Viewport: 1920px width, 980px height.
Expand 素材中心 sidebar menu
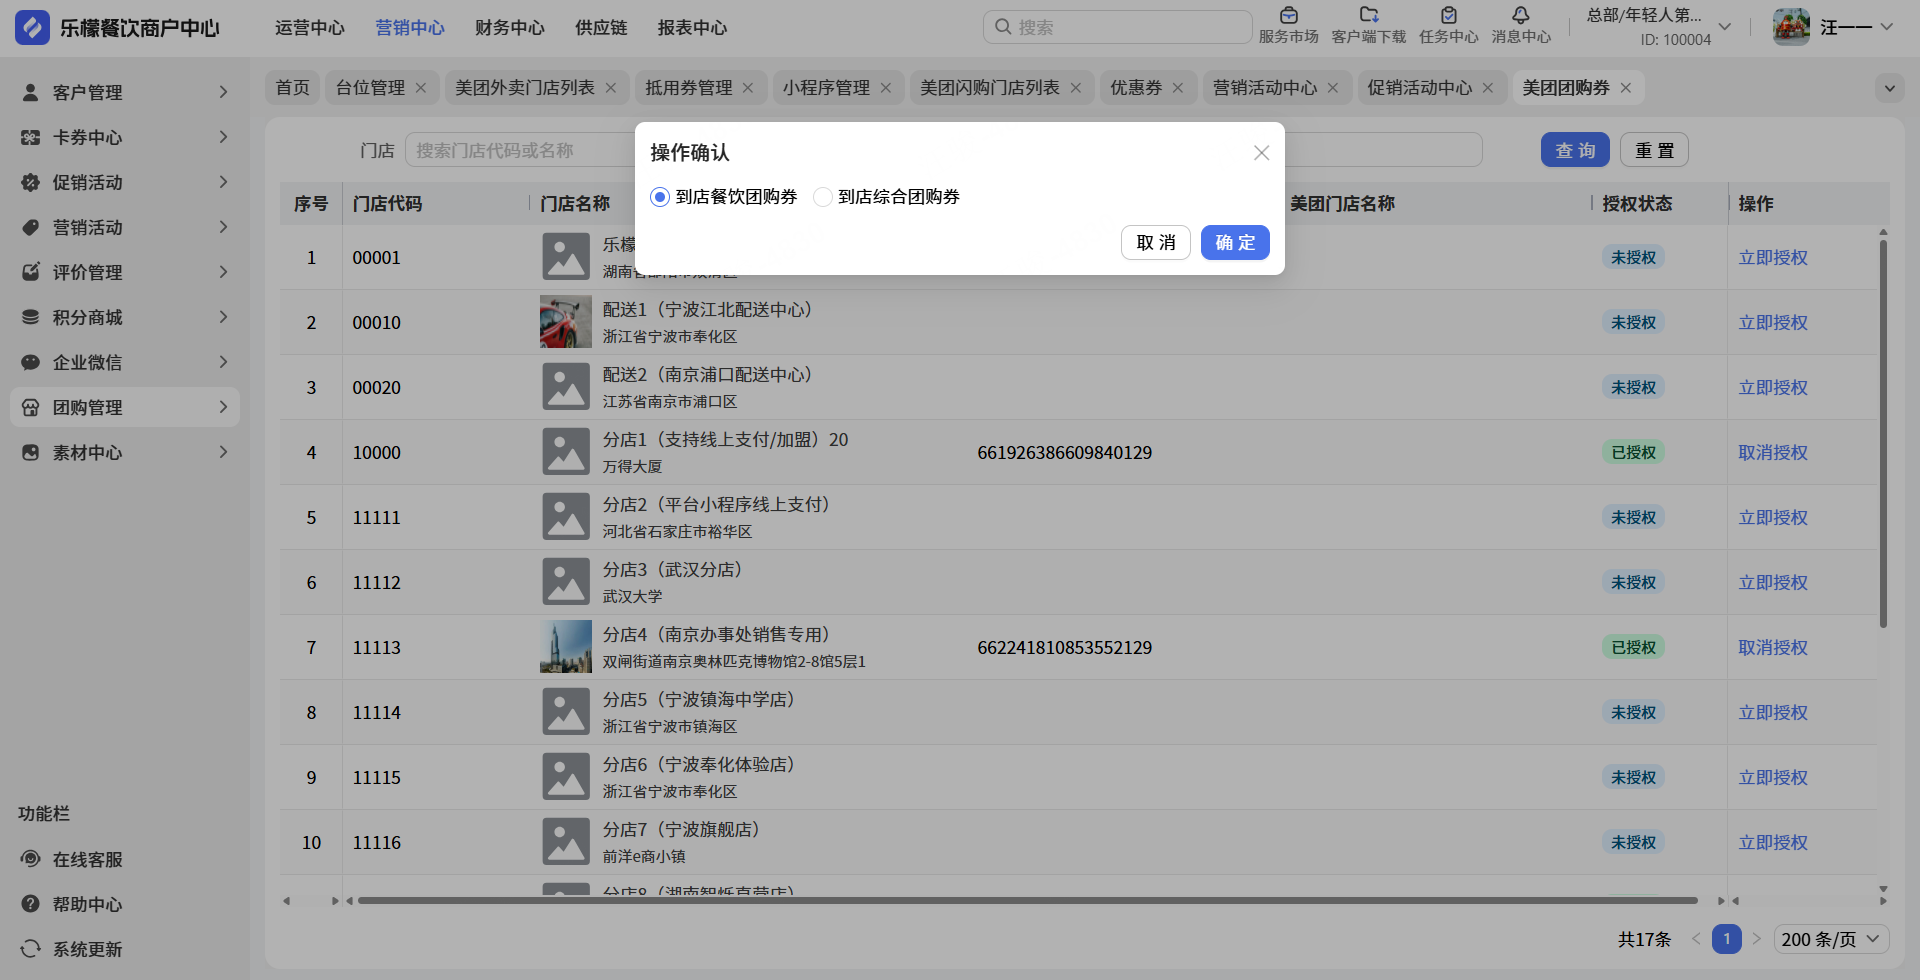click(125, 452)
